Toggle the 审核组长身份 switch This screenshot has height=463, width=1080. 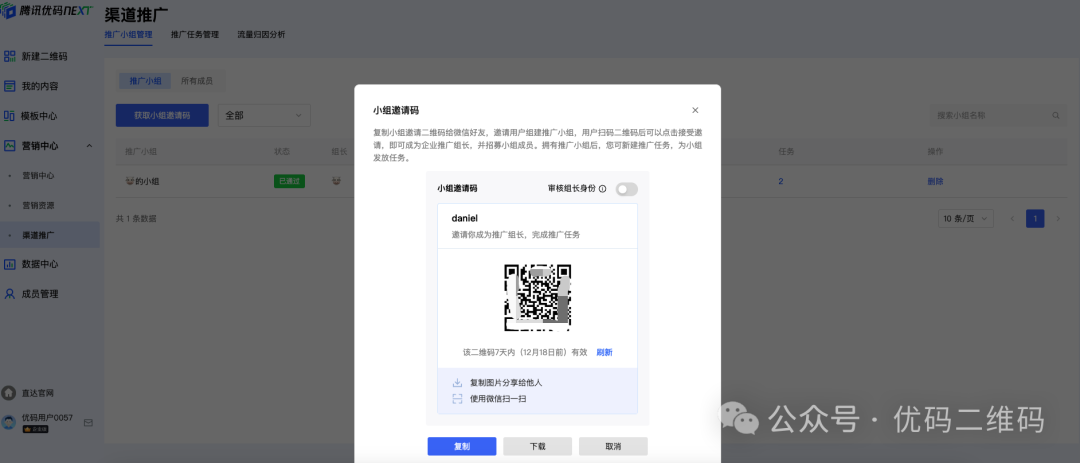(x=627, y=189)
